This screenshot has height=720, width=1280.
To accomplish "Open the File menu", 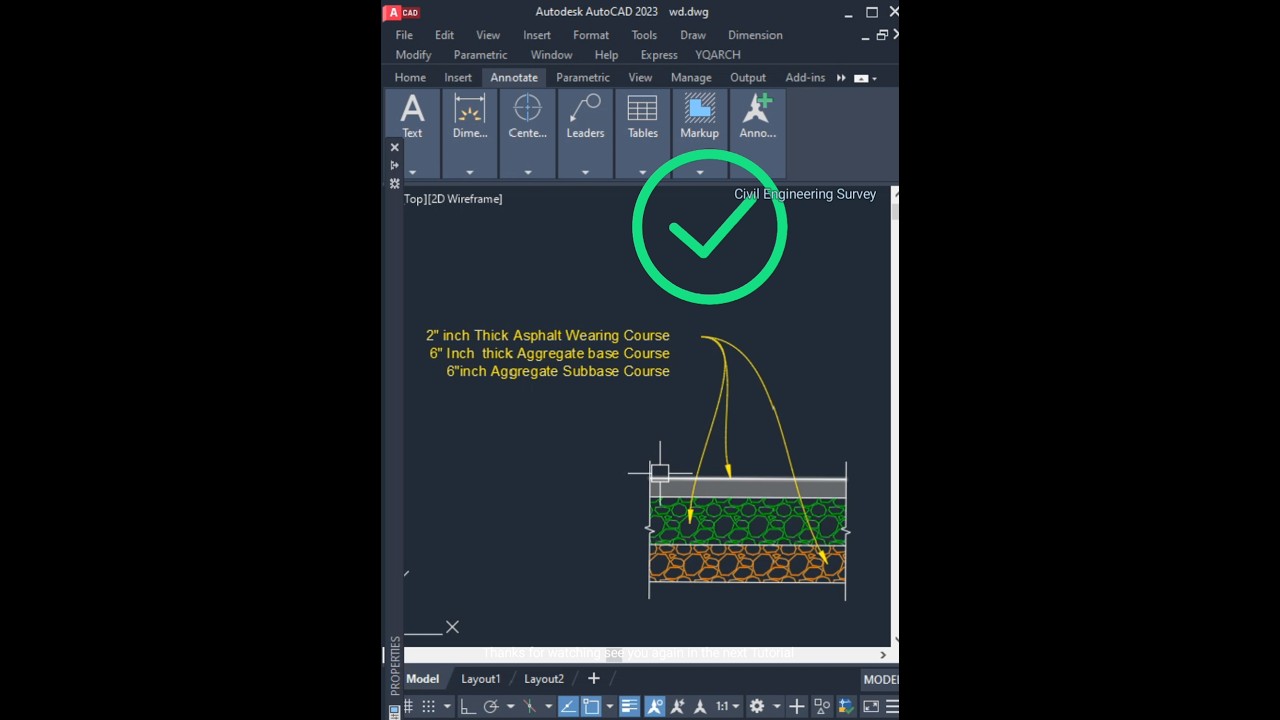I will tap(404, 35).
